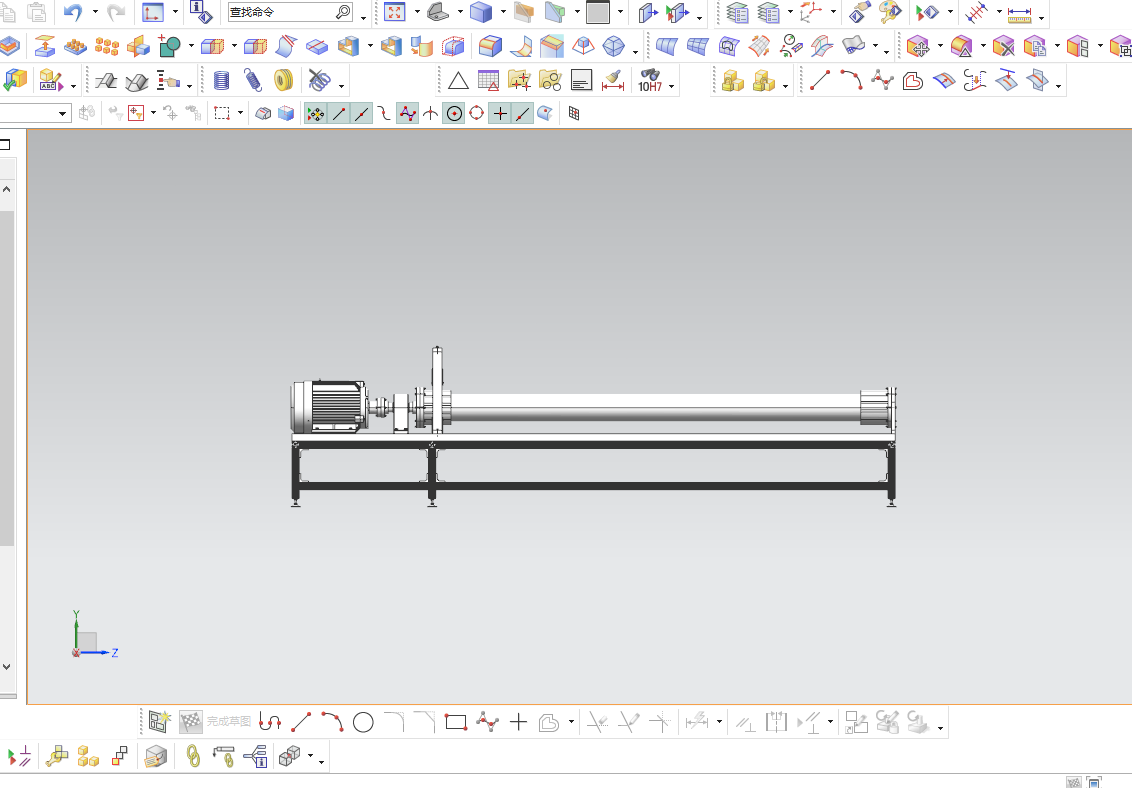Click the left panel down scroll arrow
The image size is (1132, 788).
tap(6, 667)
